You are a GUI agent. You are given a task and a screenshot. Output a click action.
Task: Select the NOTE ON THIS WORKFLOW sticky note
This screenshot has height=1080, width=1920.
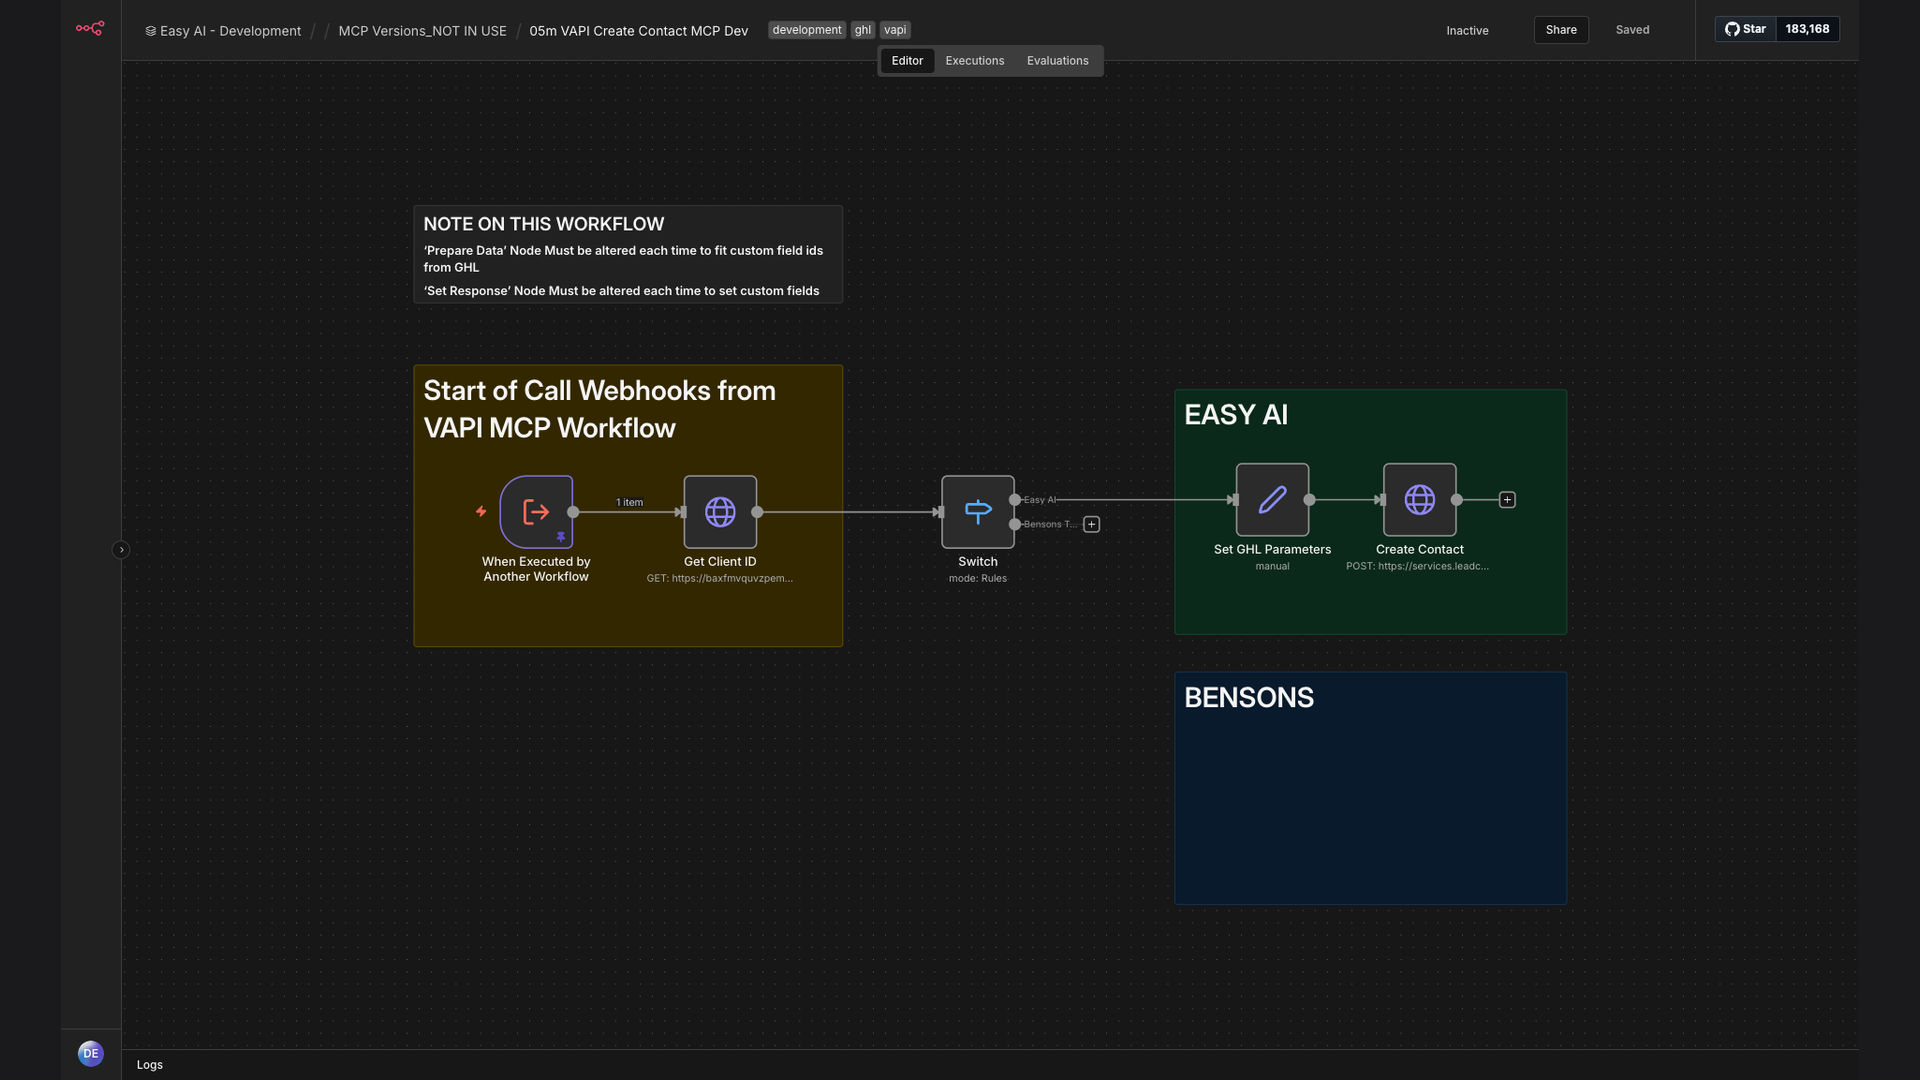[628, 254]
